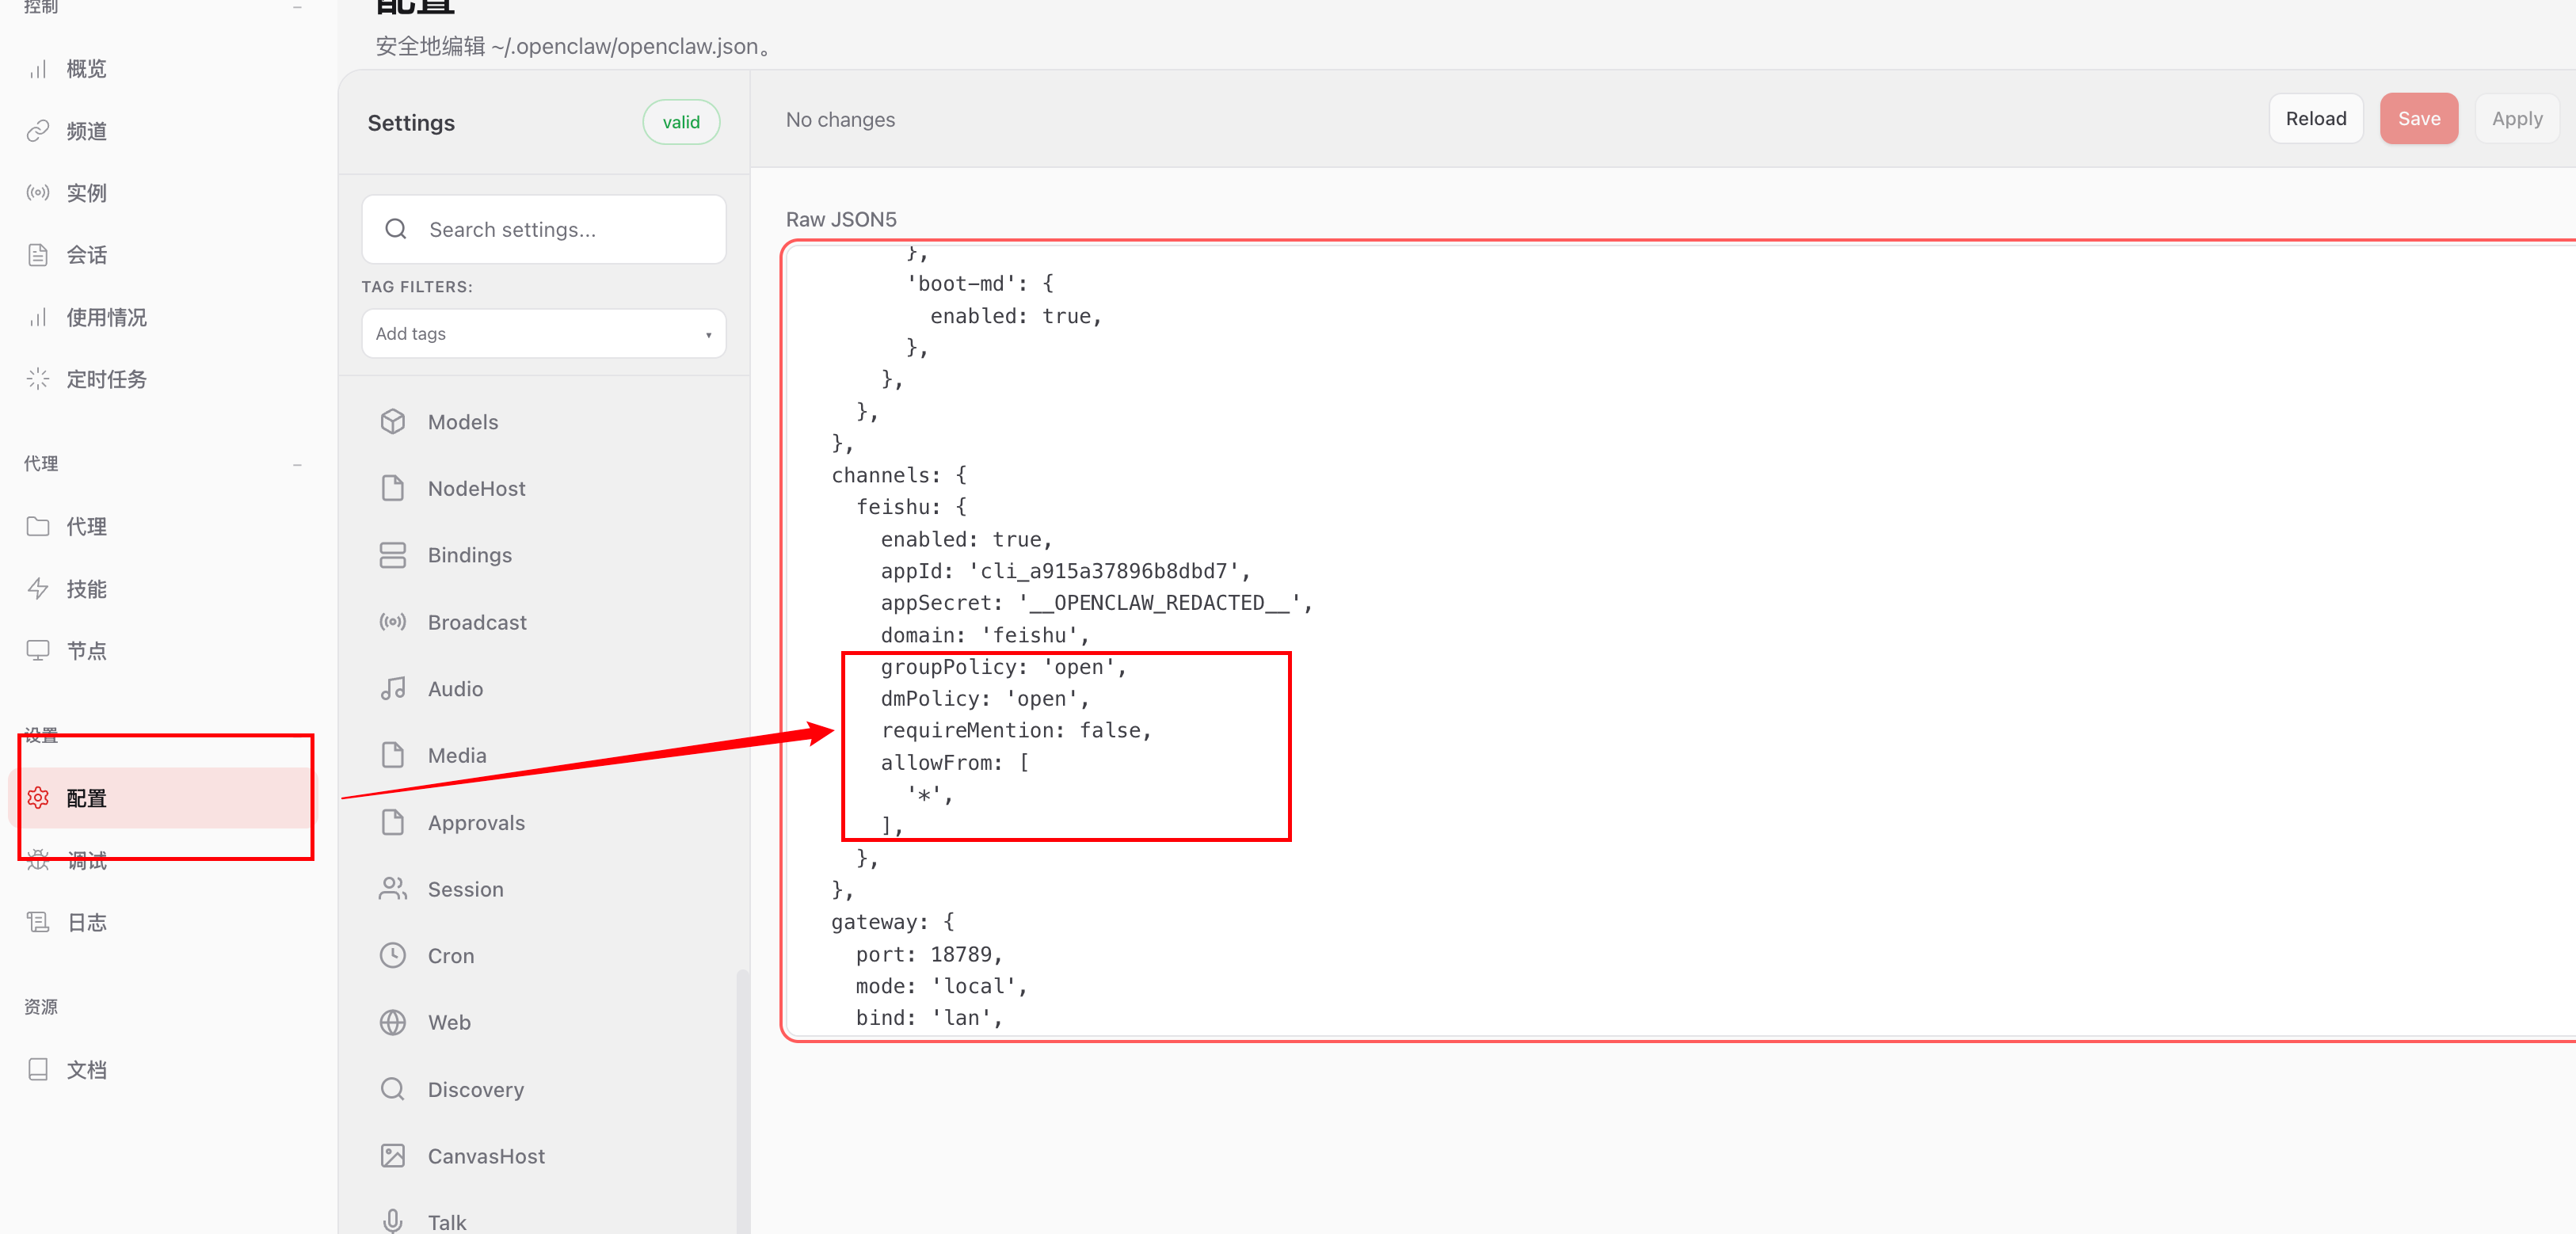This screenshot has width=2576, height=1234.
Task: Click the Broadcast signal icon
Action: (x=392, y=622)
